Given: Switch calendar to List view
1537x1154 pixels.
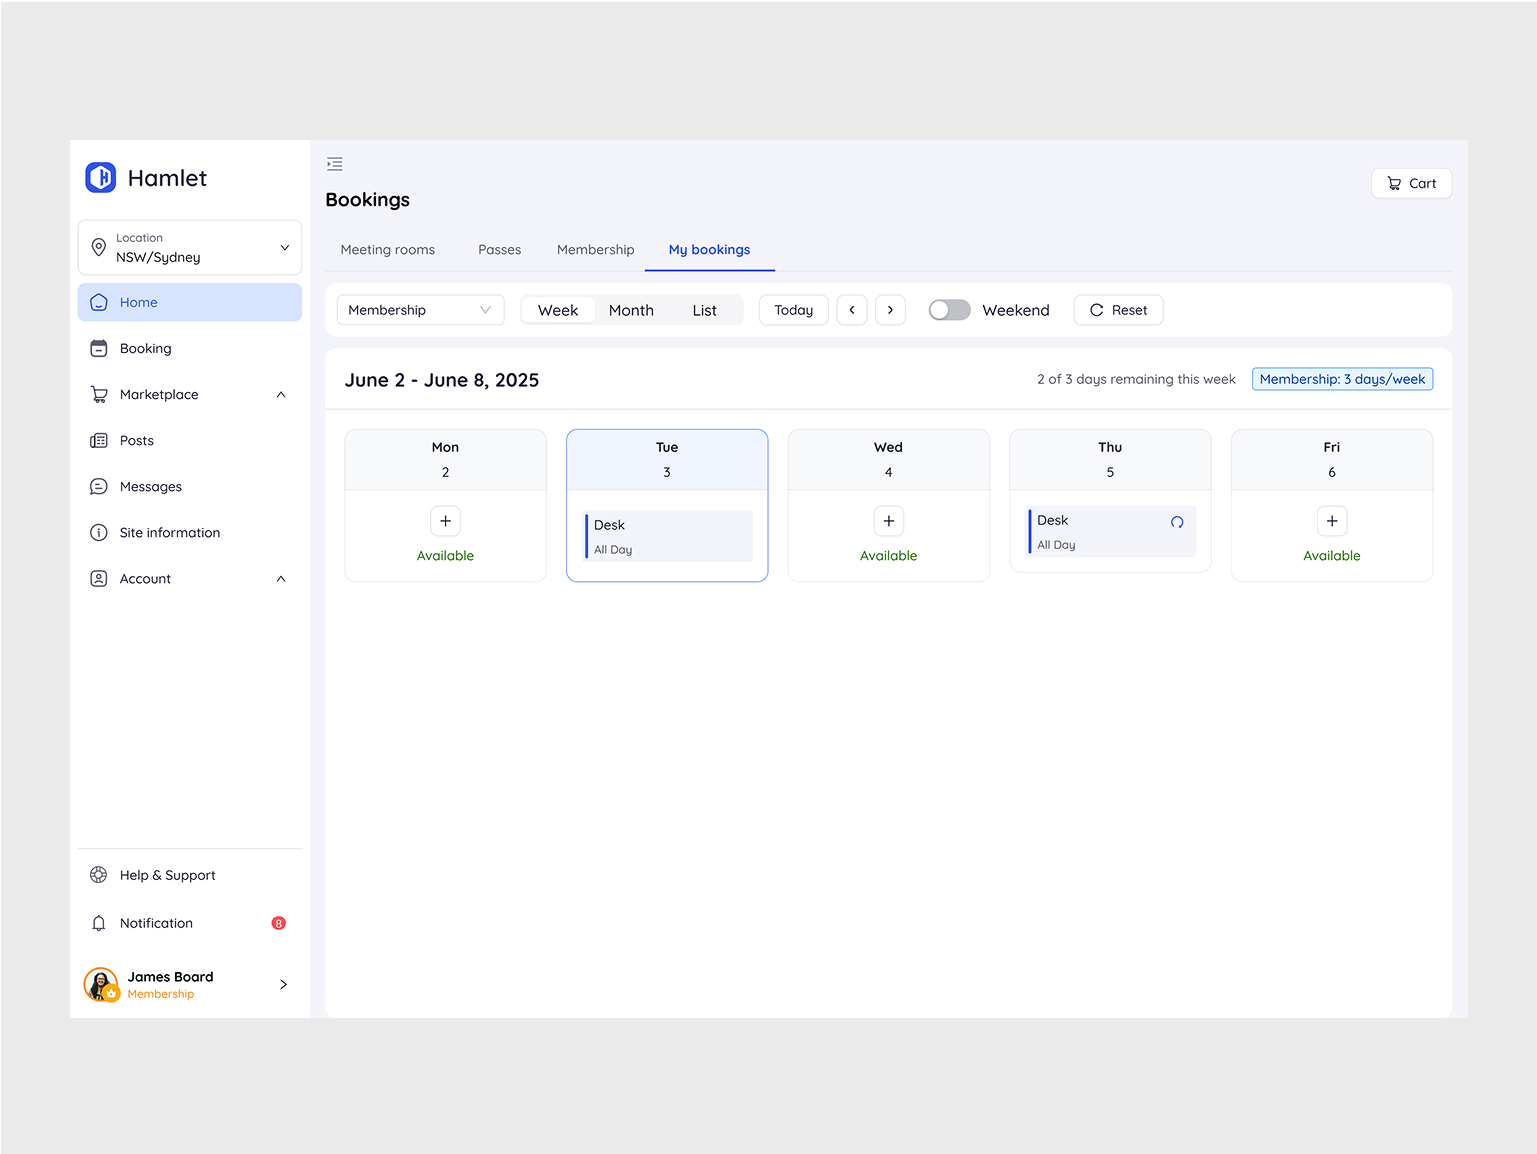Looking at the screenshot, I should [704, 310].
